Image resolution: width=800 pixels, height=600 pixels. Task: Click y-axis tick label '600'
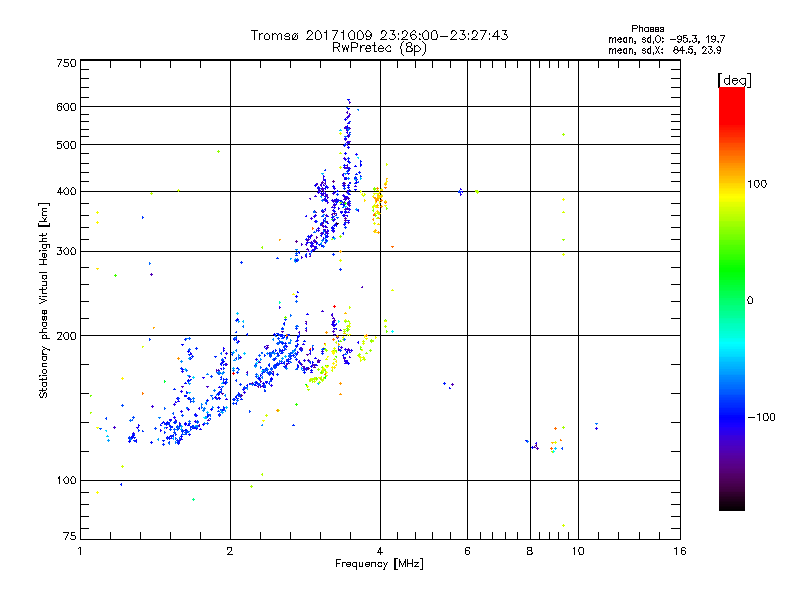click(66, 107)
